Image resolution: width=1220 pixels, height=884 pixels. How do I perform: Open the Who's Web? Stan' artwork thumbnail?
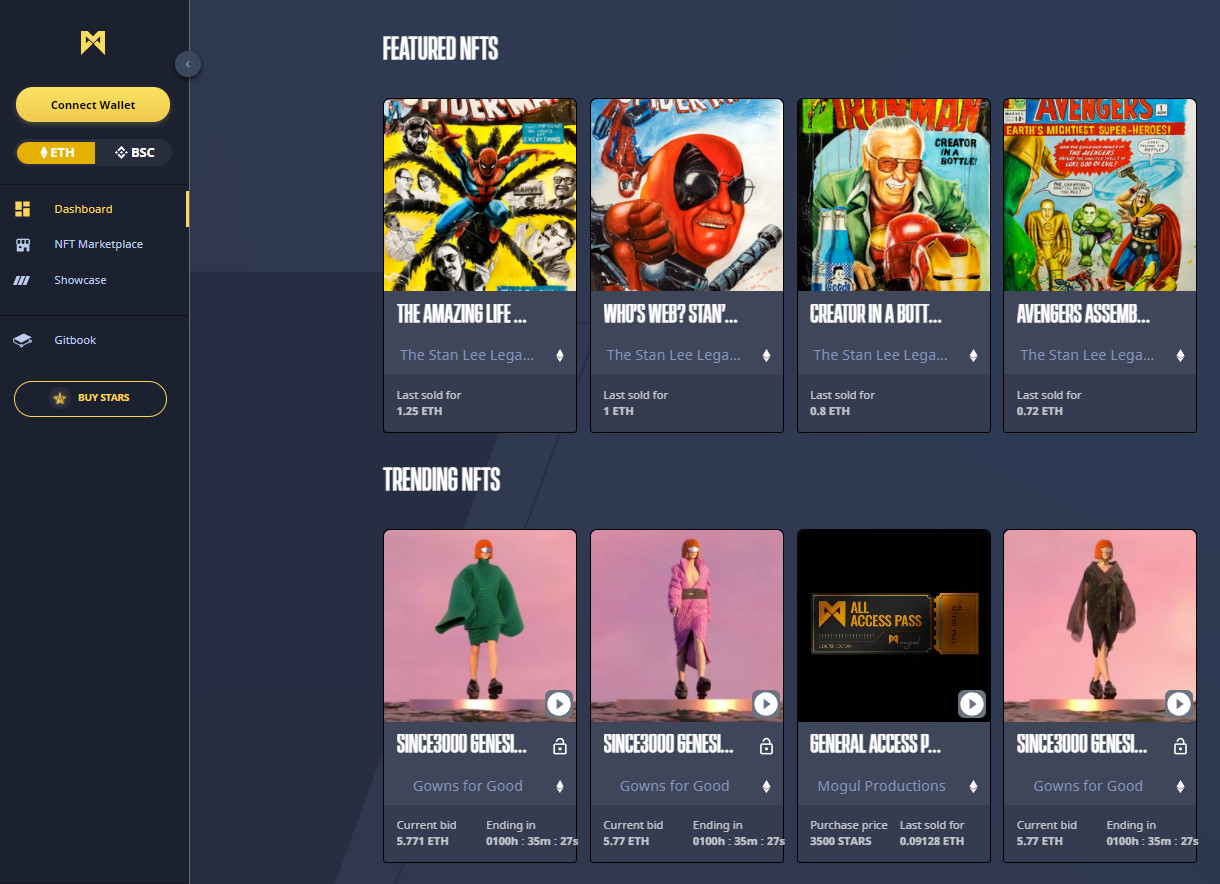(687, 195)
